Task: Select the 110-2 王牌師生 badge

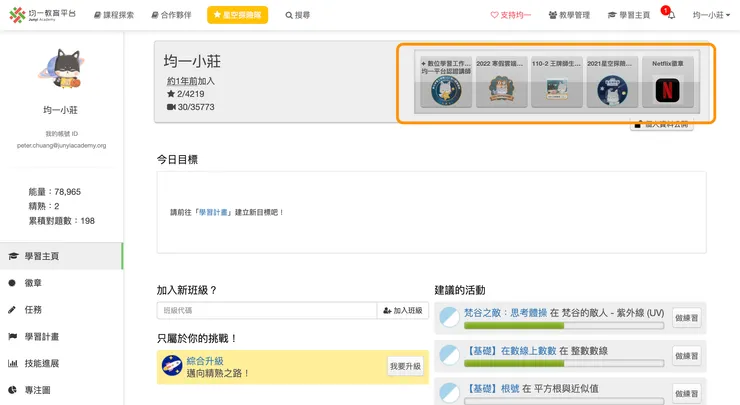Action: (557, 82)
